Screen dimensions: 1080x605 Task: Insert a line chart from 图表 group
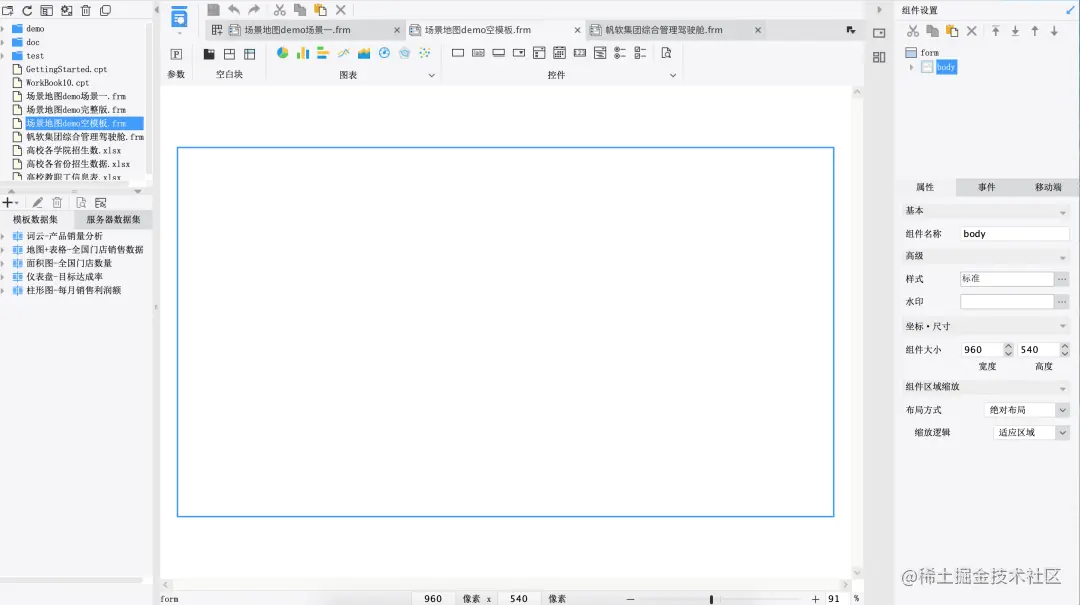[x=344, y=53]
